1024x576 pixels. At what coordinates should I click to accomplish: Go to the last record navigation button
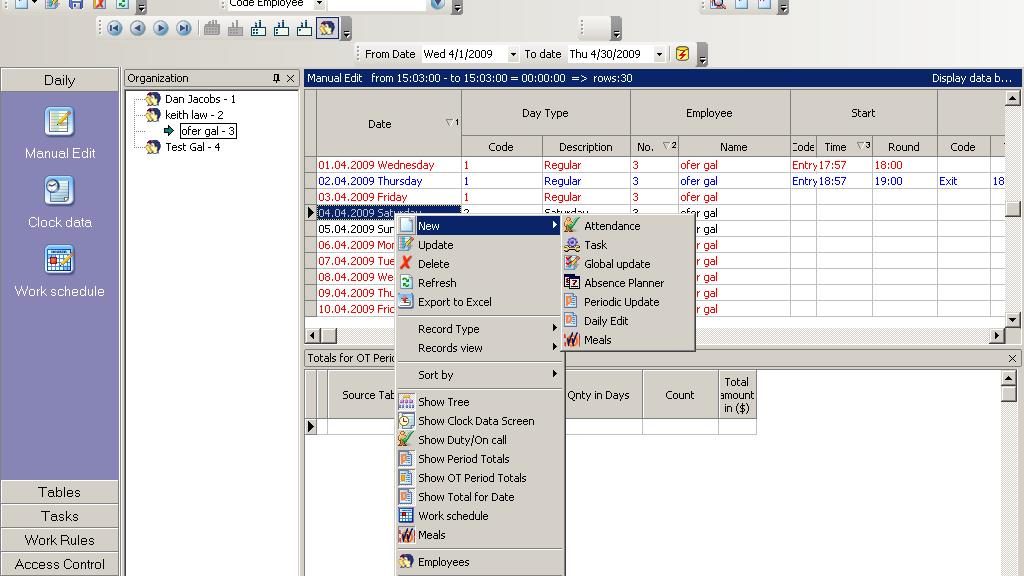tap(184, 29)
